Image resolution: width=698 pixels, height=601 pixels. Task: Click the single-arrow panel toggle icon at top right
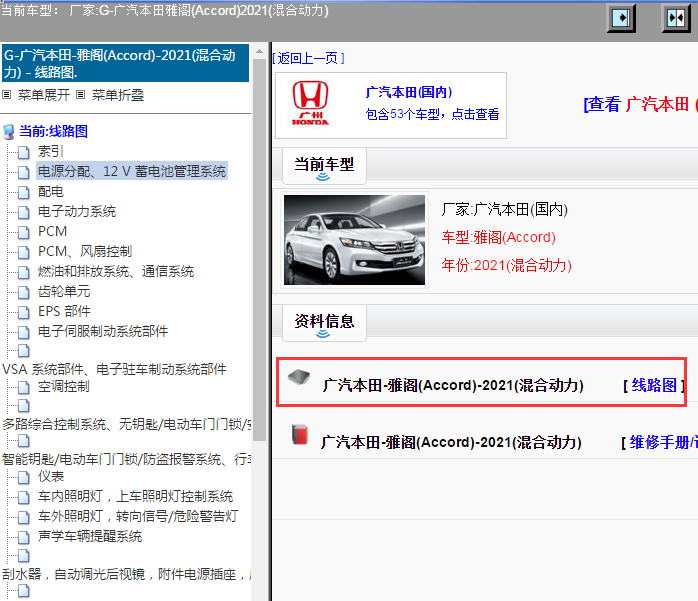(621, 18)
